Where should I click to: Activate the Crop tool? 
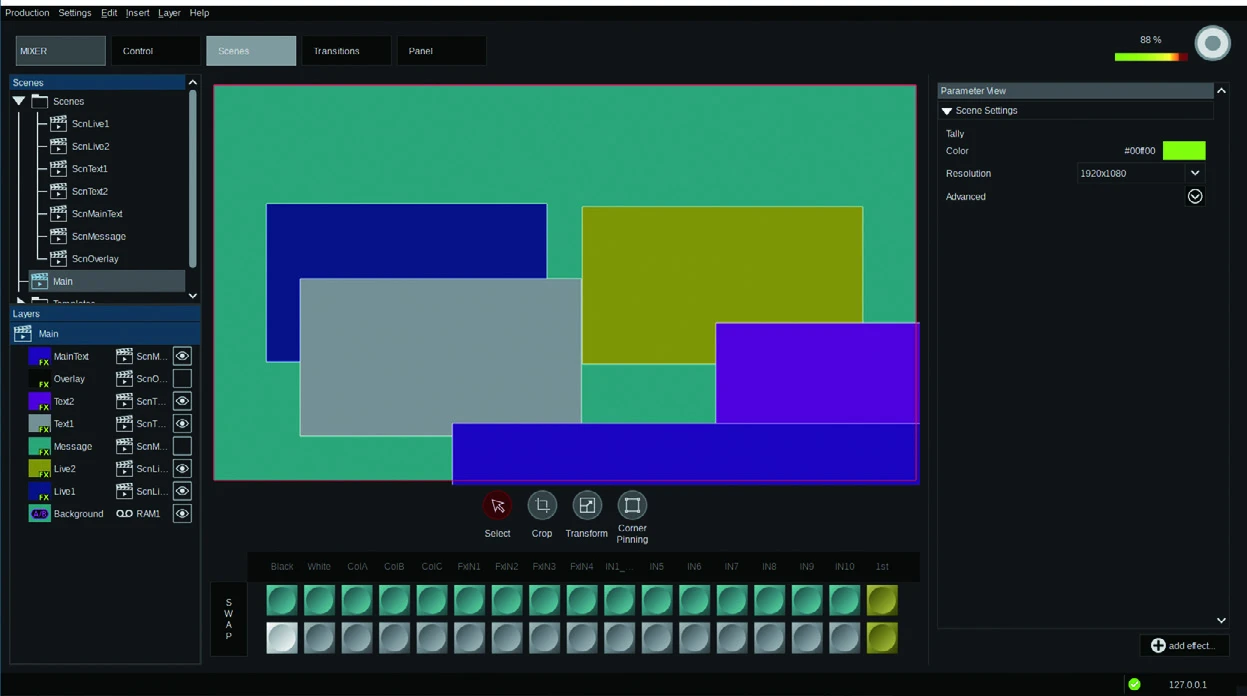click(x=542, y=505)
